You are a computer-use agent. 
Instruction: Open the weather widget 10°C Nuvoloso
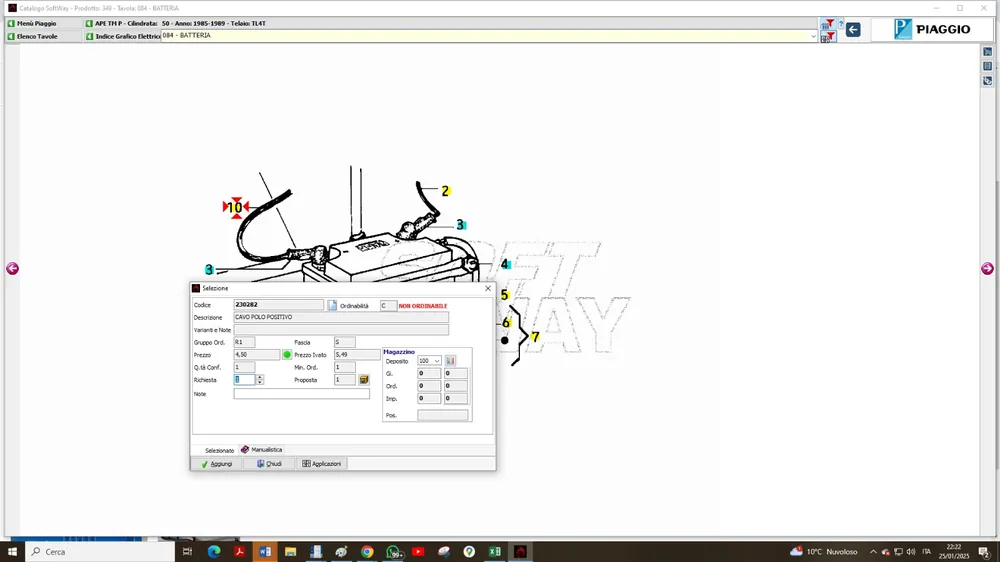click(824, 552)
